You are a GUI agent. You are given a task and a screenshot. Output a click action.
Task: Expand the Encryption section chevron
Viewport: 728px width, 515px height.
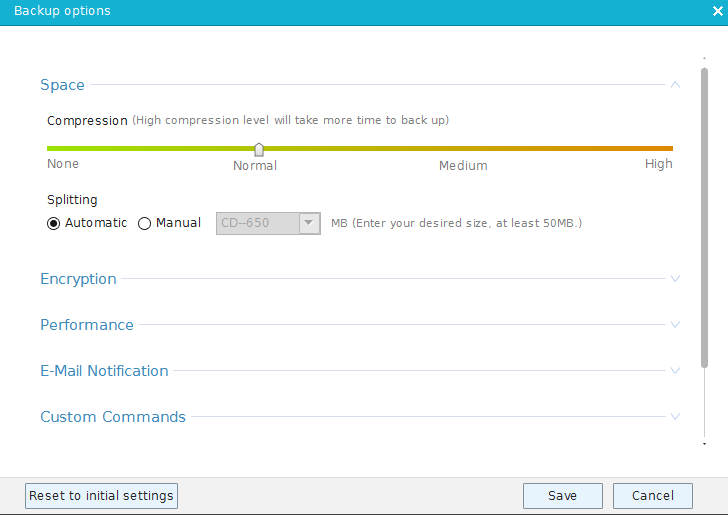click(x=676, y=279)
